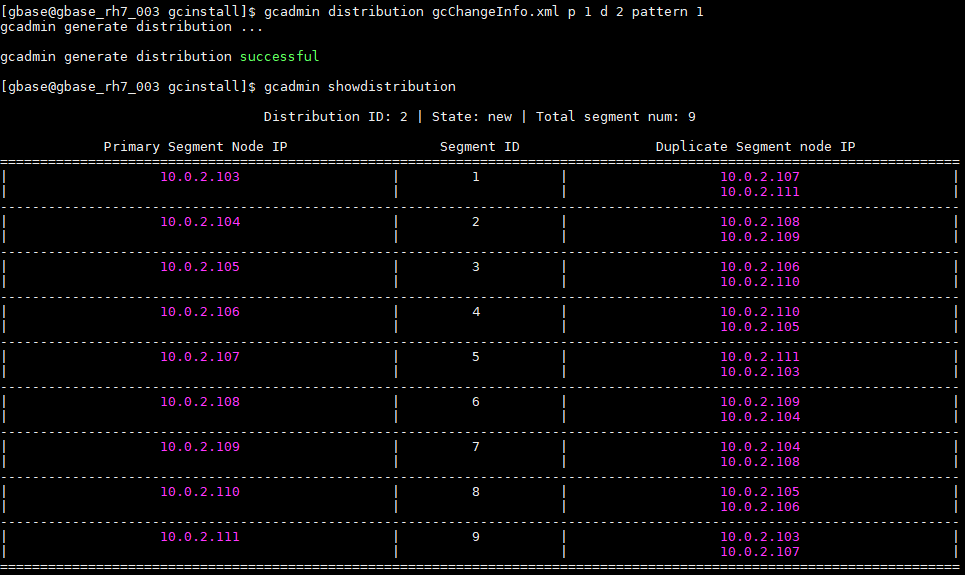The image size is (965, 575).
Task: Click duplicate IP 10.0.2.110 for segment 4
Action: [x=760, y=312]
